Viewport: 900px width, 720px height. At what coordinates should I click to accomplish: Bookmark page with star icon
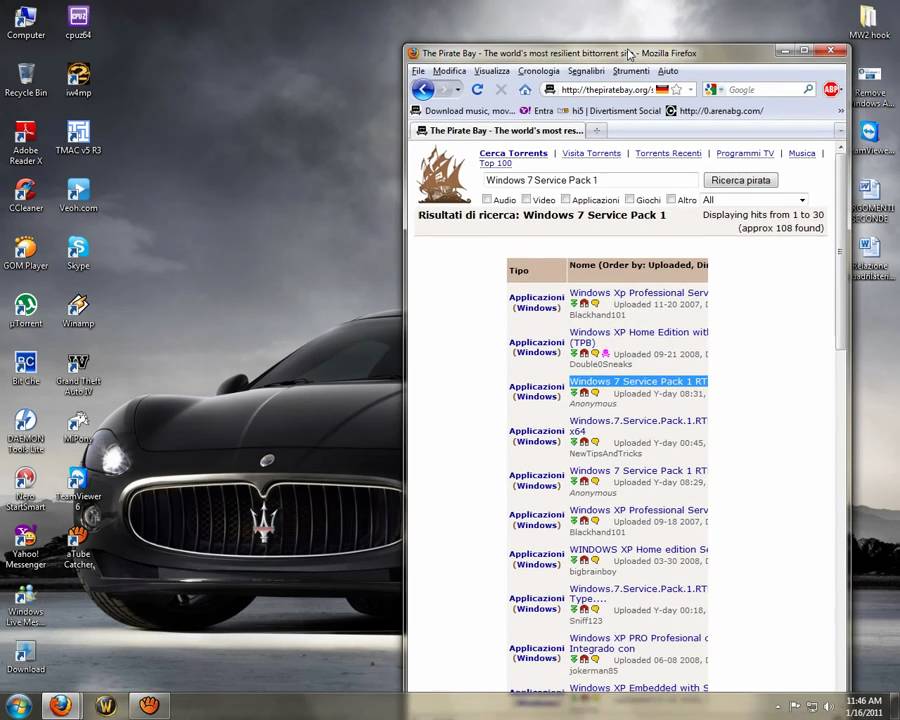point(677,90)
